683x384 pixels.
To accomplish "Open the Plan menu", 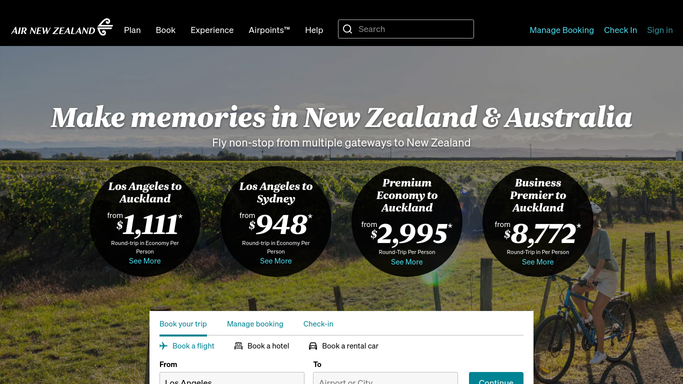I will coord(132,30).
